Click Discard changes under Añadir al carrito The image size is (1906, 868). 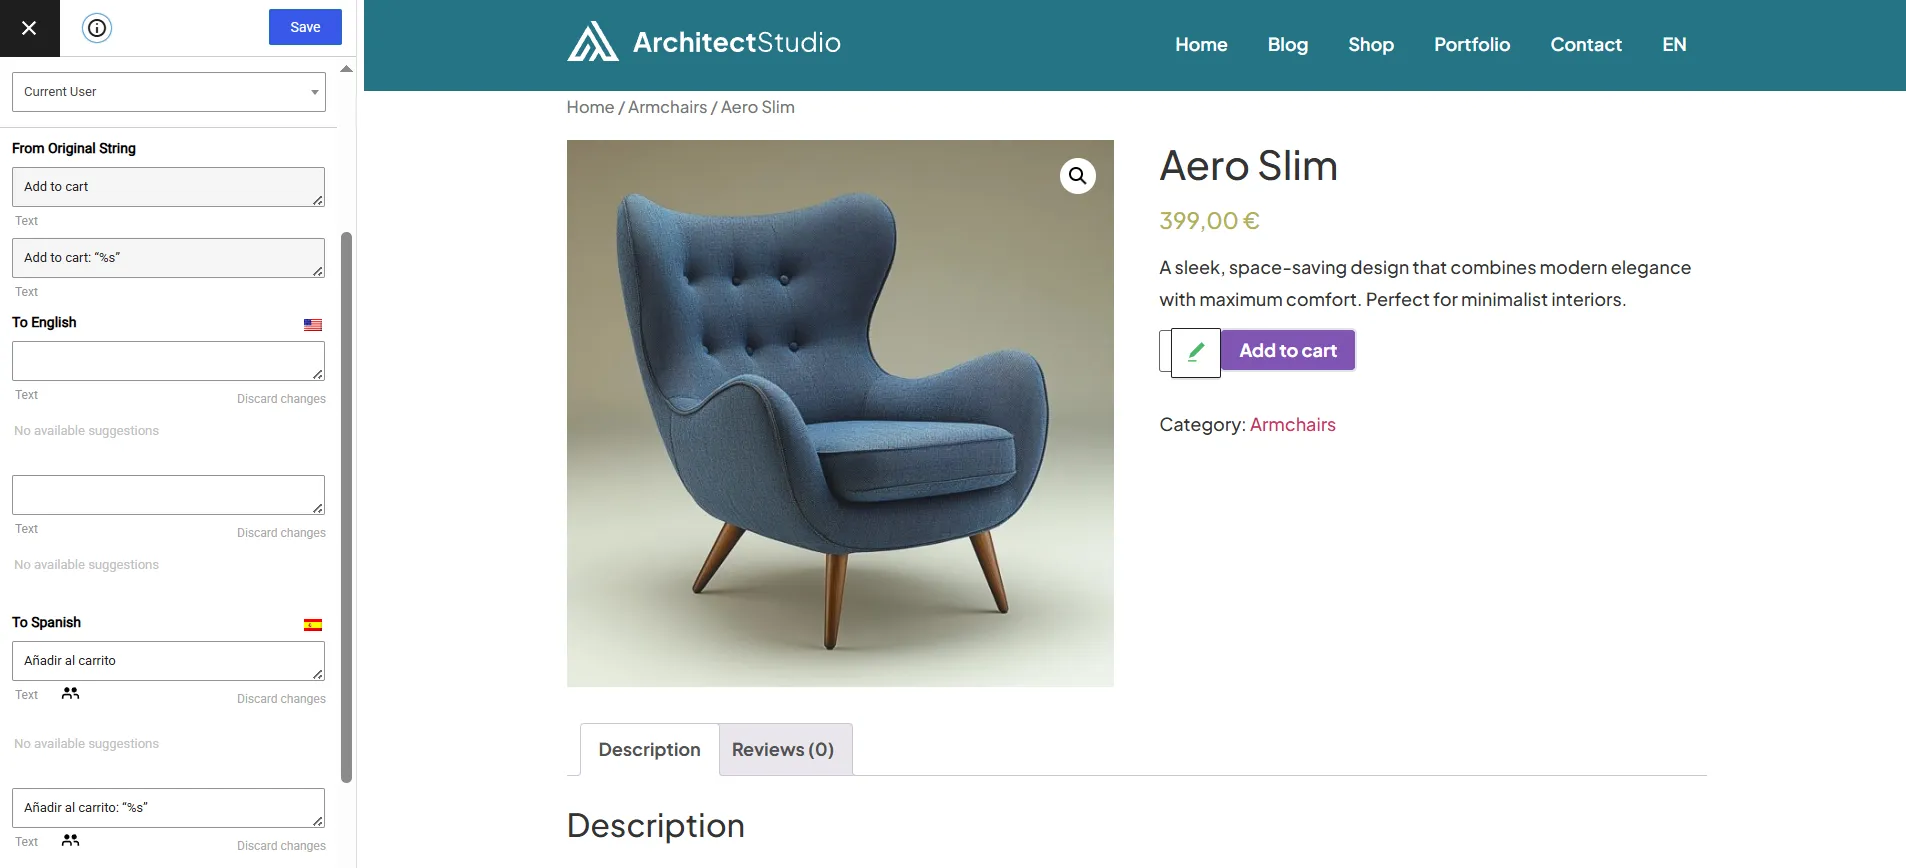281,699
